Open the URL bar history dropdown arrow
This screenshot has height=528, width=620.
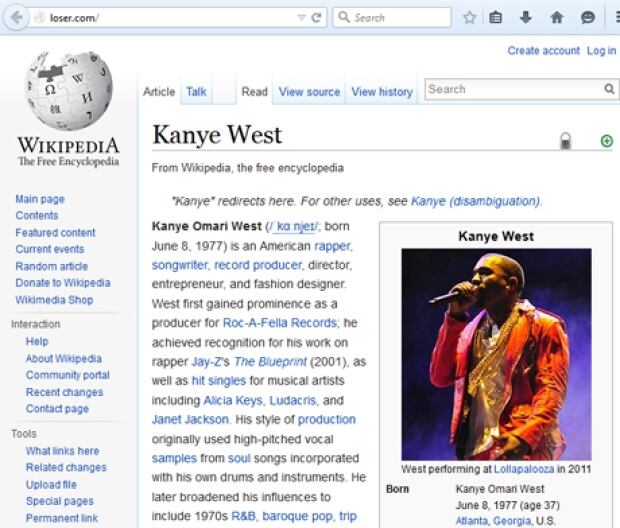pos(302,17)
